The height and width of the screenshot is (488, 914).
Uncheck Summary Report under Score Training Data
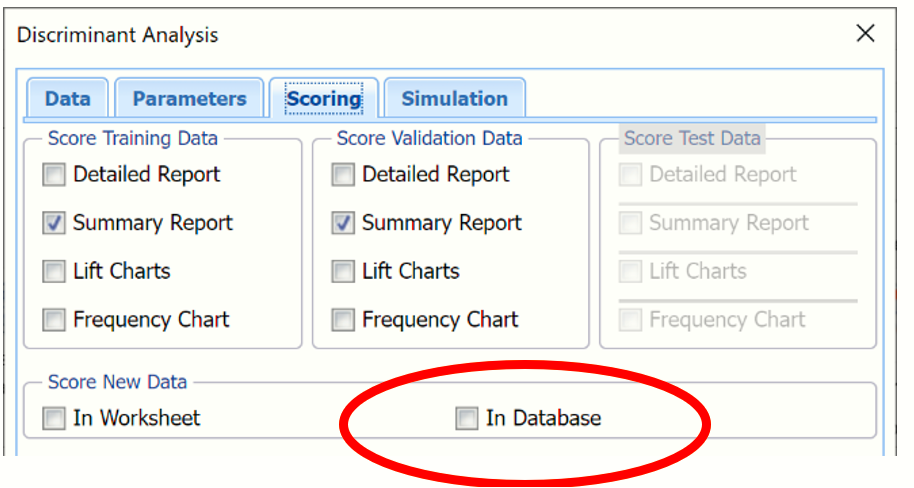click(54, 223)
